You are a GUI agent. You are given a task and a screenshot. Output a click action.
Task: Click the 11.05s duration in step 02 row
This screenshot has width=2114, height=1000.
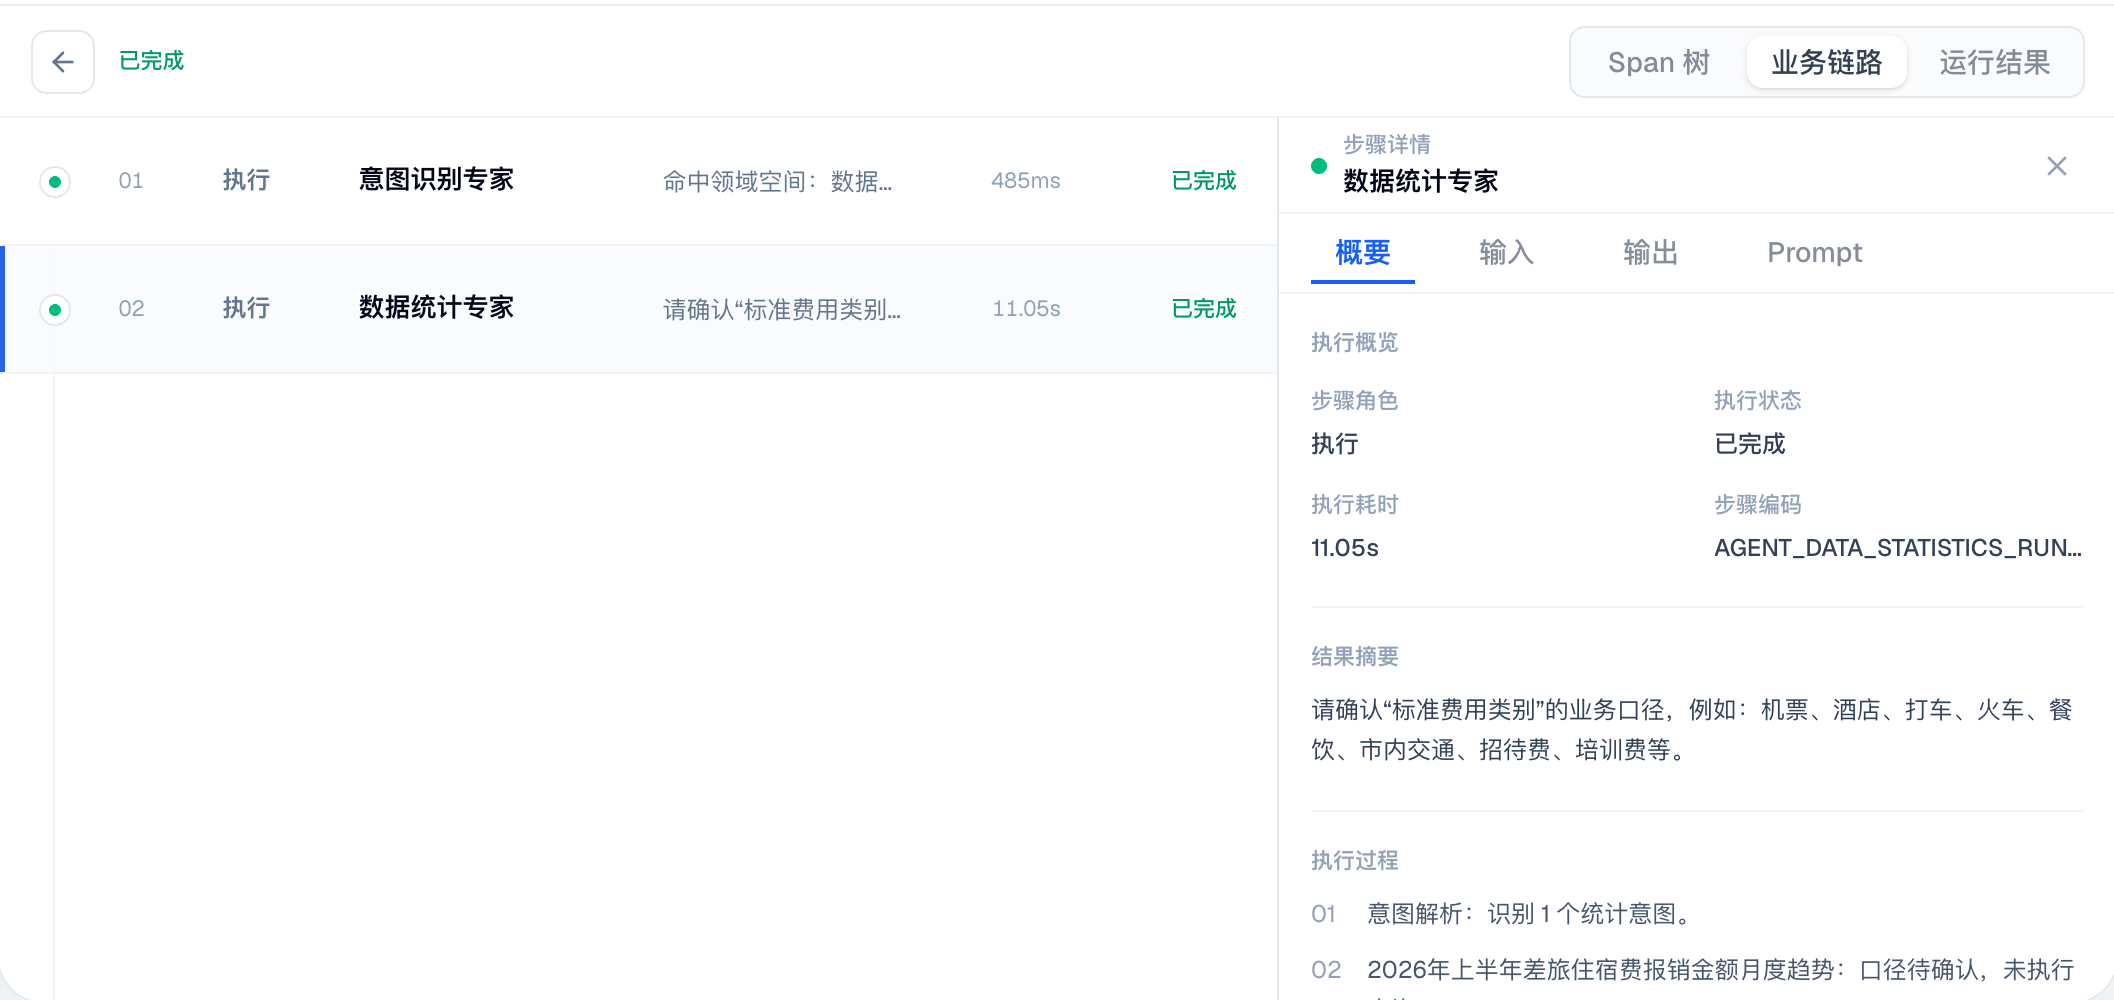1026,309
